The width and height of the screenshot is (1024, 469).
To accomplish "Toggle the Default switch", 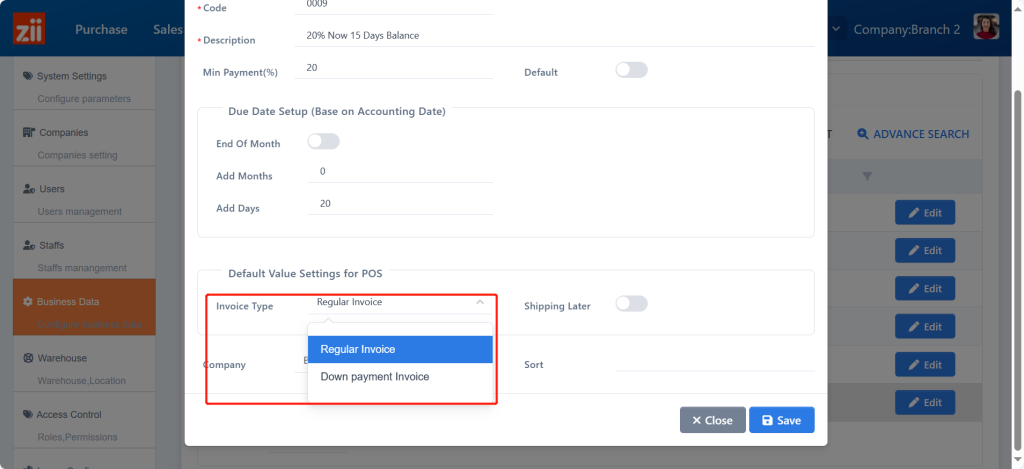I will pos(631,71).
